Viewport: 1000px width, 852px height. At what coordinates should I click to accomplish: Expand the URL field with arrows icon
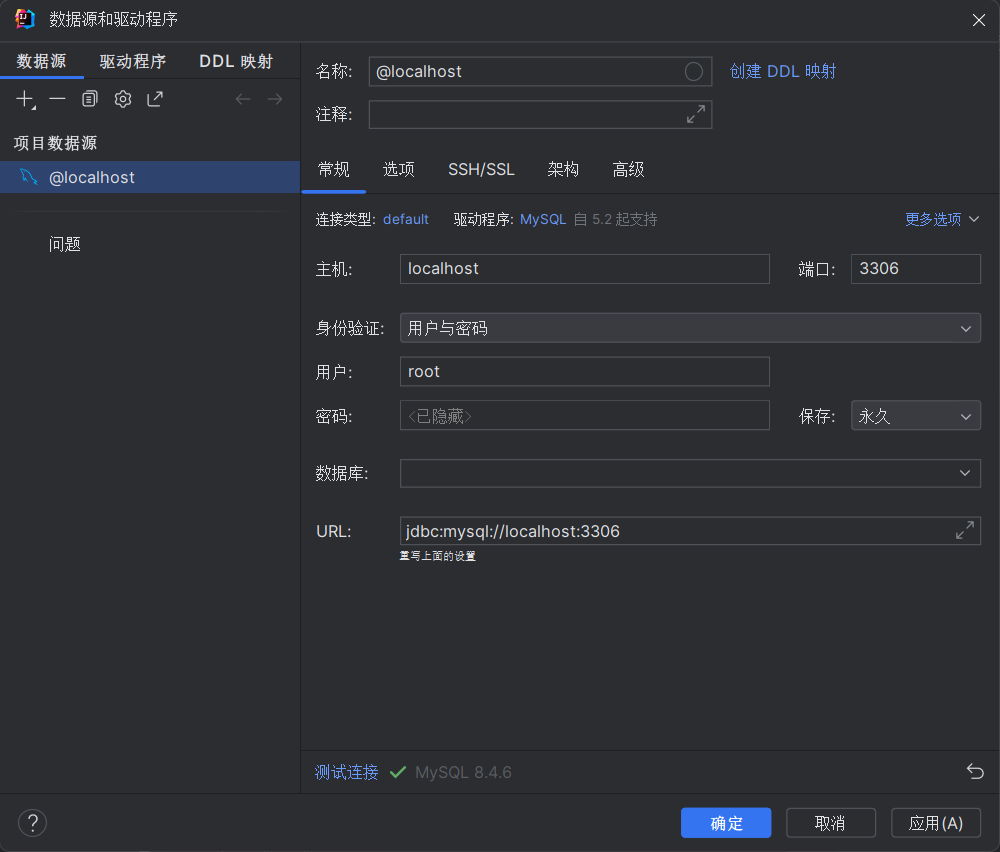pyautogui.click(x=964, y=530)
